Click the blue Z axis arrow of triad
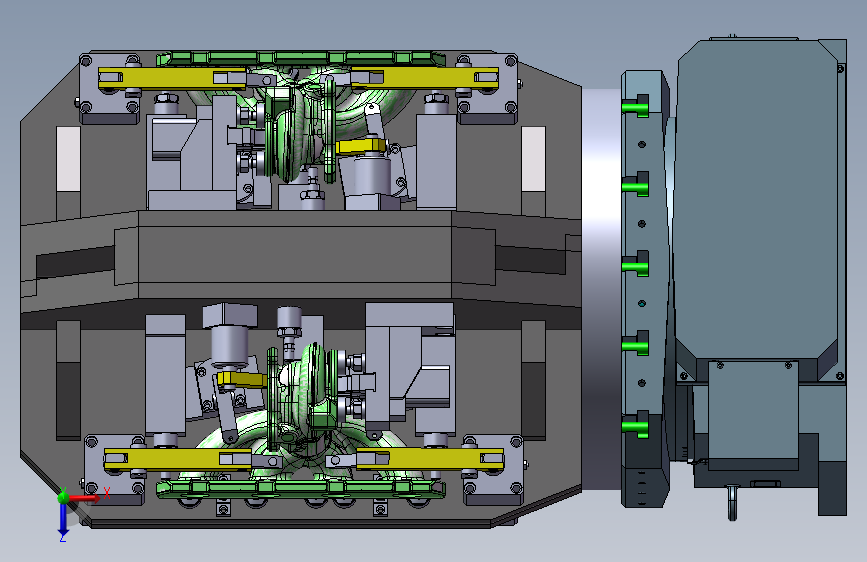 click(x=63, y=521)
